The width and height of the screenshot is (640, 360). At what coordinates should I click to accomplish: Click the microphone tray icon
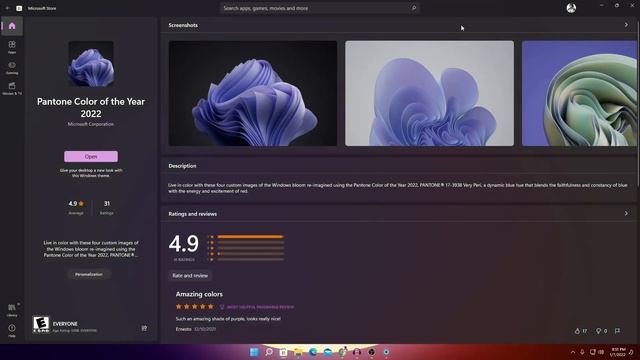(x=582, y=352)
